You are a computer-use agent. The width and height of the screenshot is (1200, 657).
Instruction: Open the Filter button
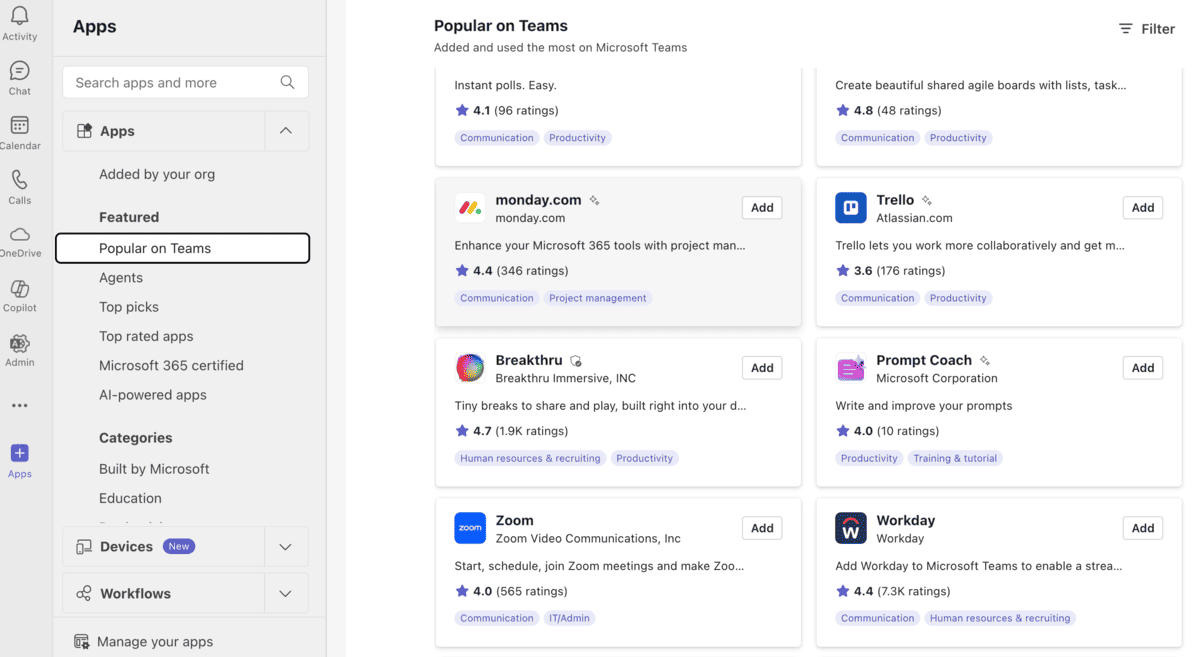point(1146,29)
